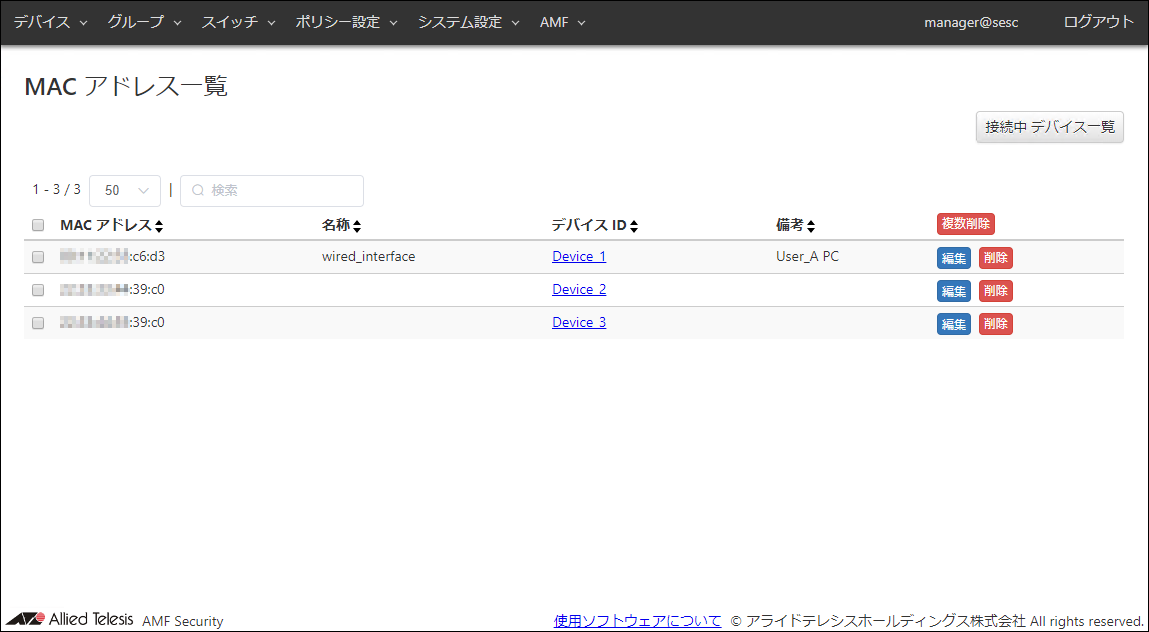1149x632 pixels.
Task: Select the checkbox for Device_3 row
Action: pos(38,323)
